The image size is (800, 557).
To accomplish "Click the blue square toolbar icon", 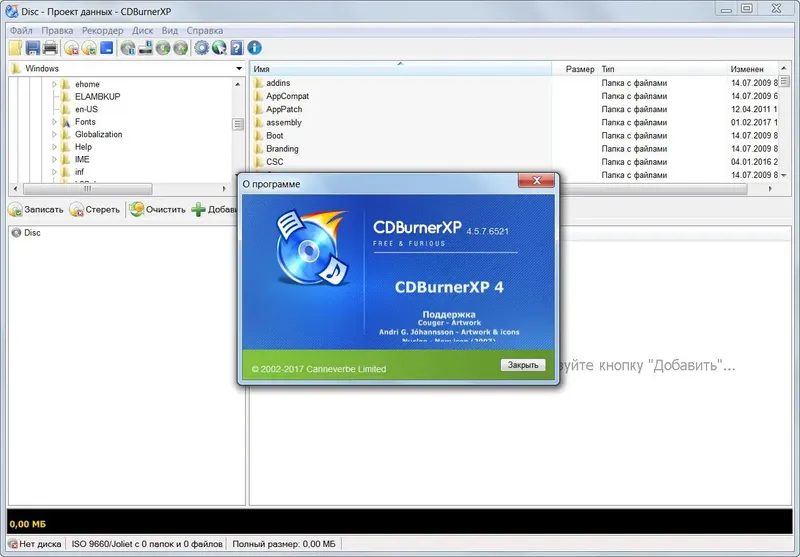I will coord(107,48).
